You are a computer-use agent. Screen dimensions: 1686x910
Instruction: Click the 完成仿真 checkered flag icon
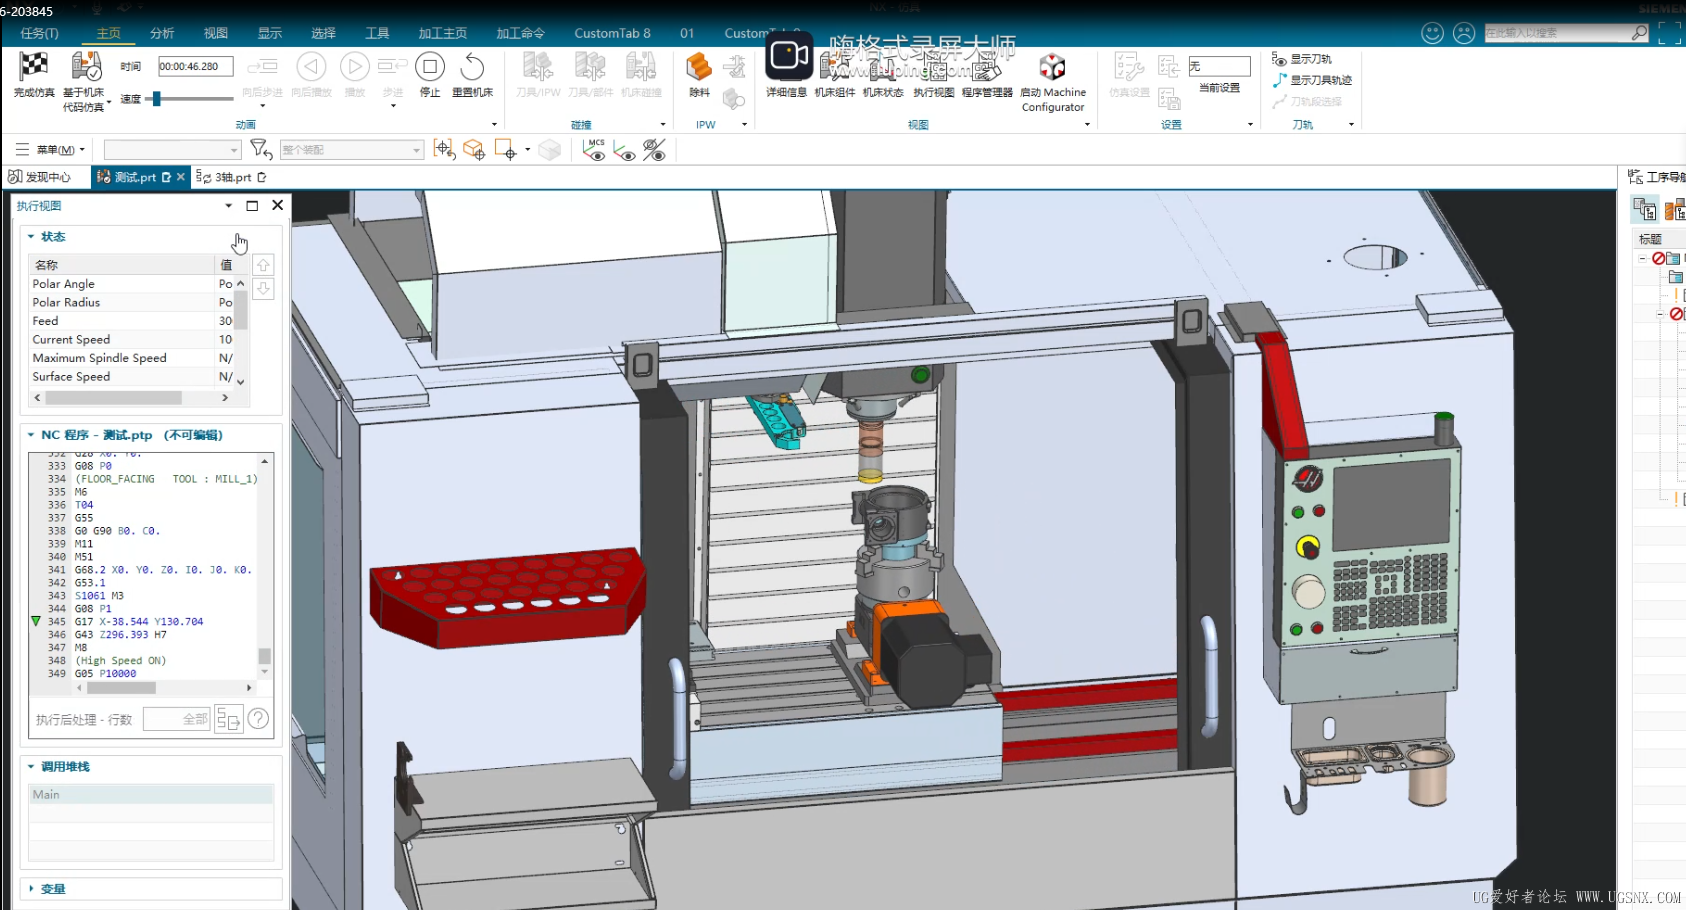pyautogui.click(x=34, y=67)
